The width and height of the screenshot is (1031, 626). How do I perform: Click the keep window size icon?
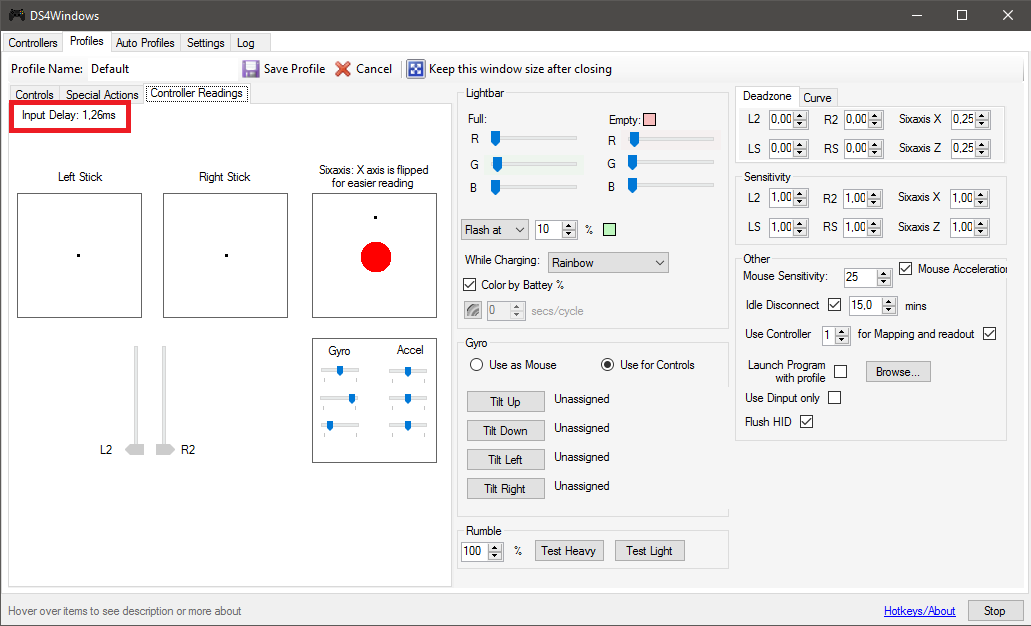click(x=416, y=69)
